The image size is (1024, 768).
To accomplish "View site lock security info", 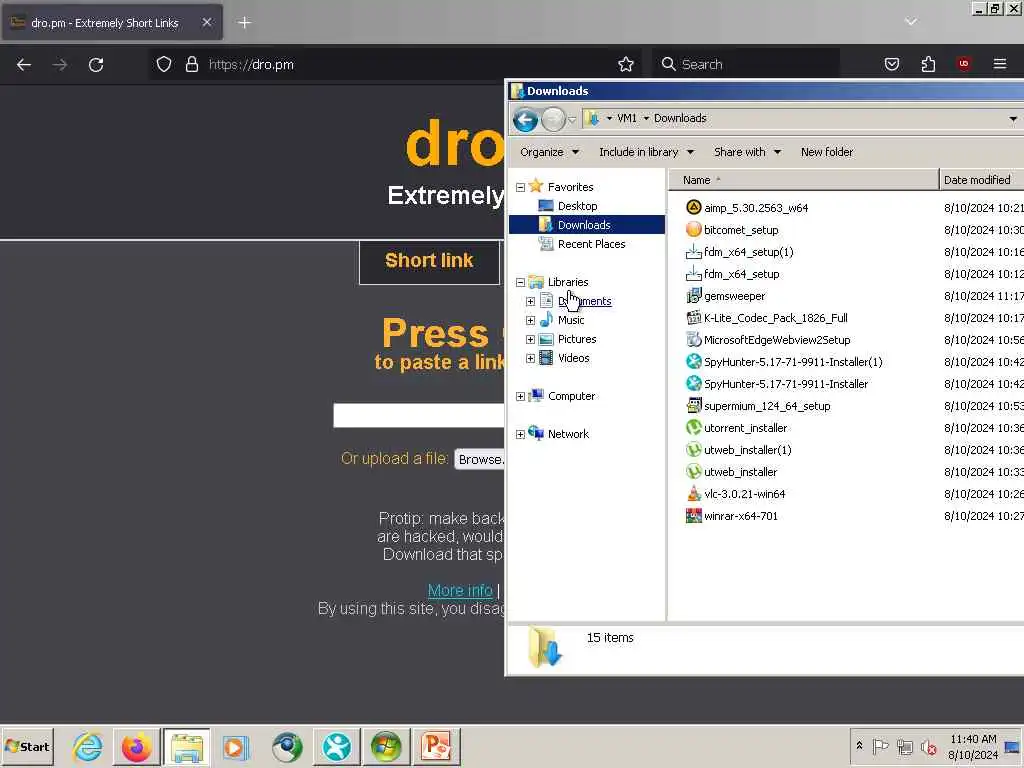I will 191,64.
